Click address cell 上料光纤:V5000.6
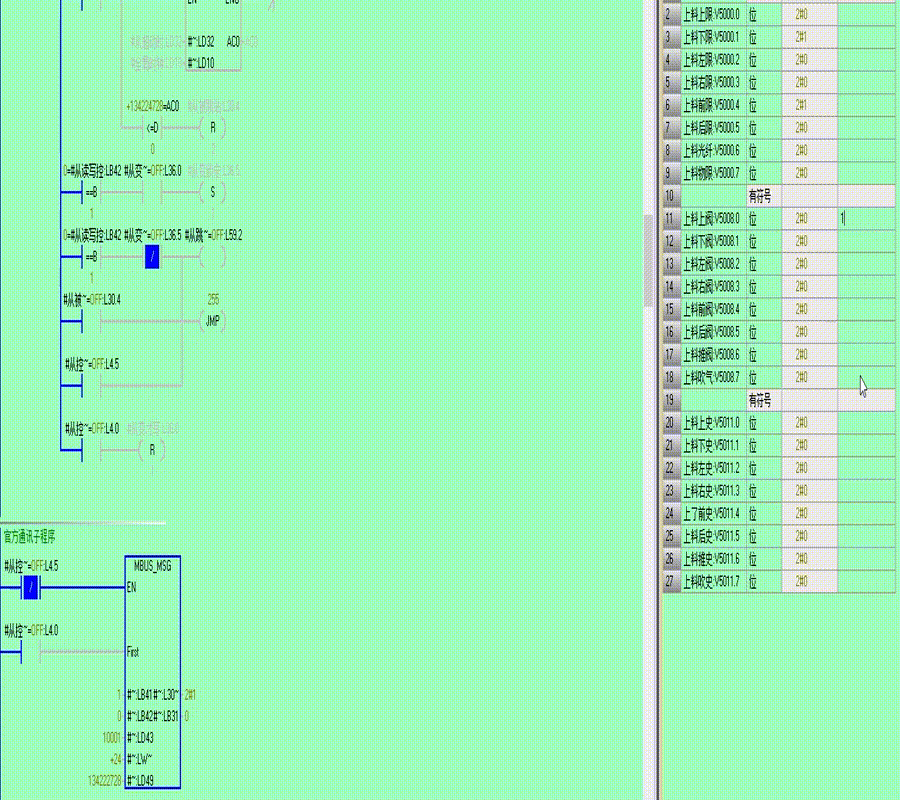 (x=713, y=150)
